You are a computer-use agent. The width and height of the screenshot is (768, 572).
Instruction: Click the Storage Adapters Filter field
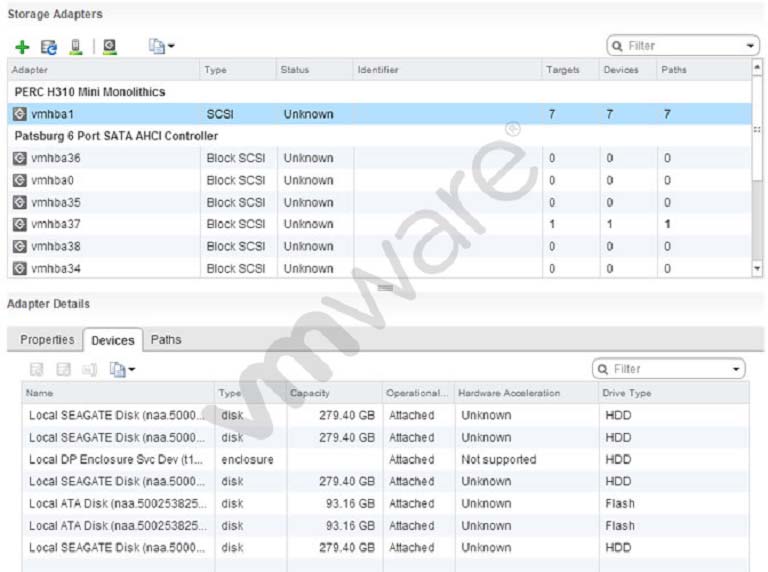click(683, 46)
